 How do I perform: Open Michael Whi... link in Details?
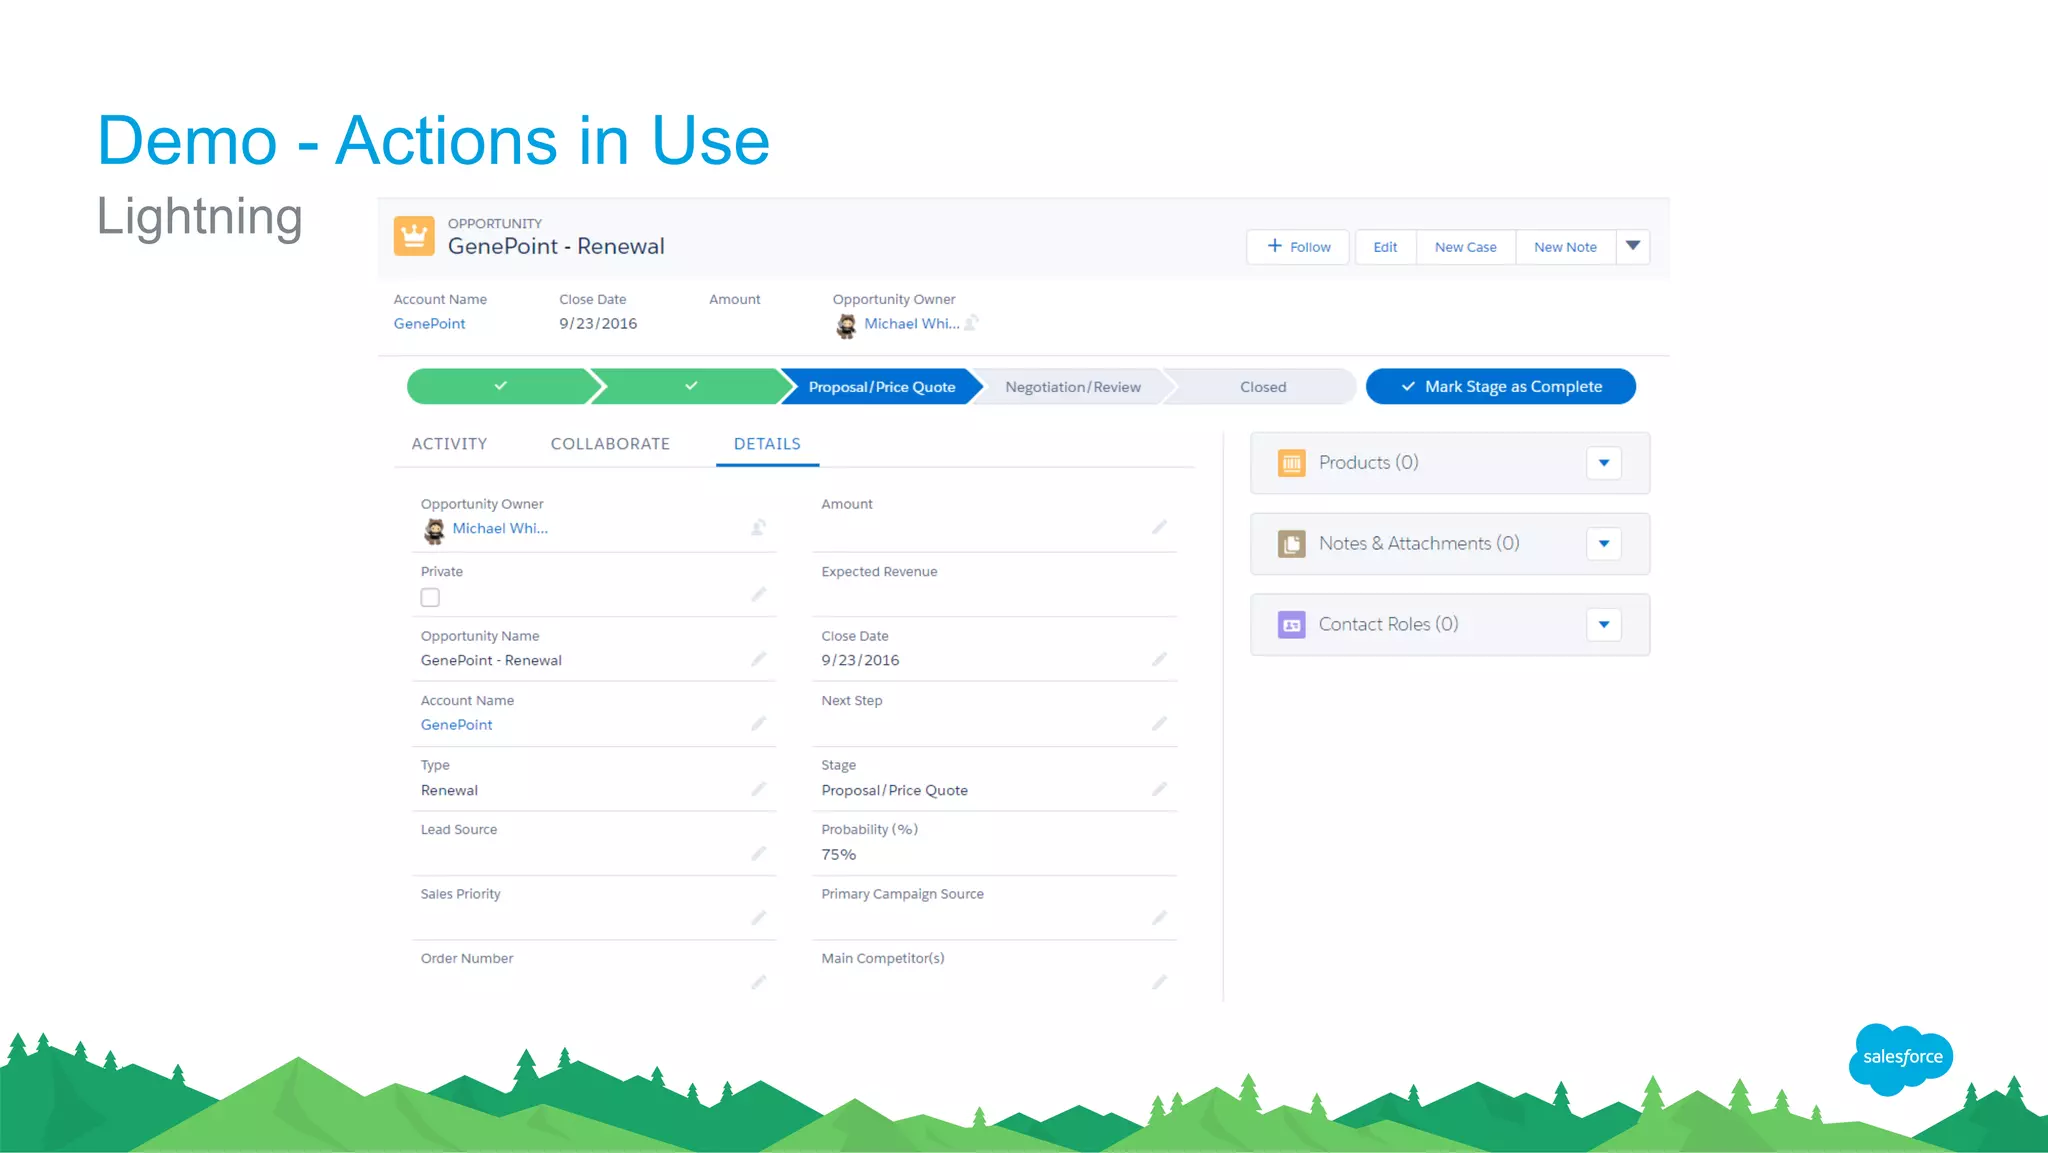[x=500, y=528]
